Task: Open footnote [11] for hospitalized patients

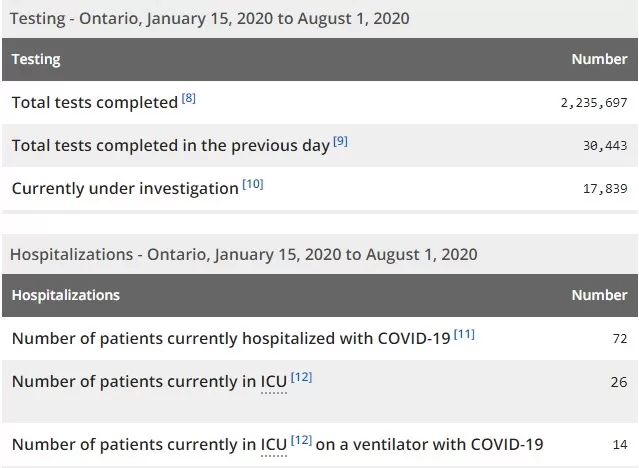Action: click(464, 334)
